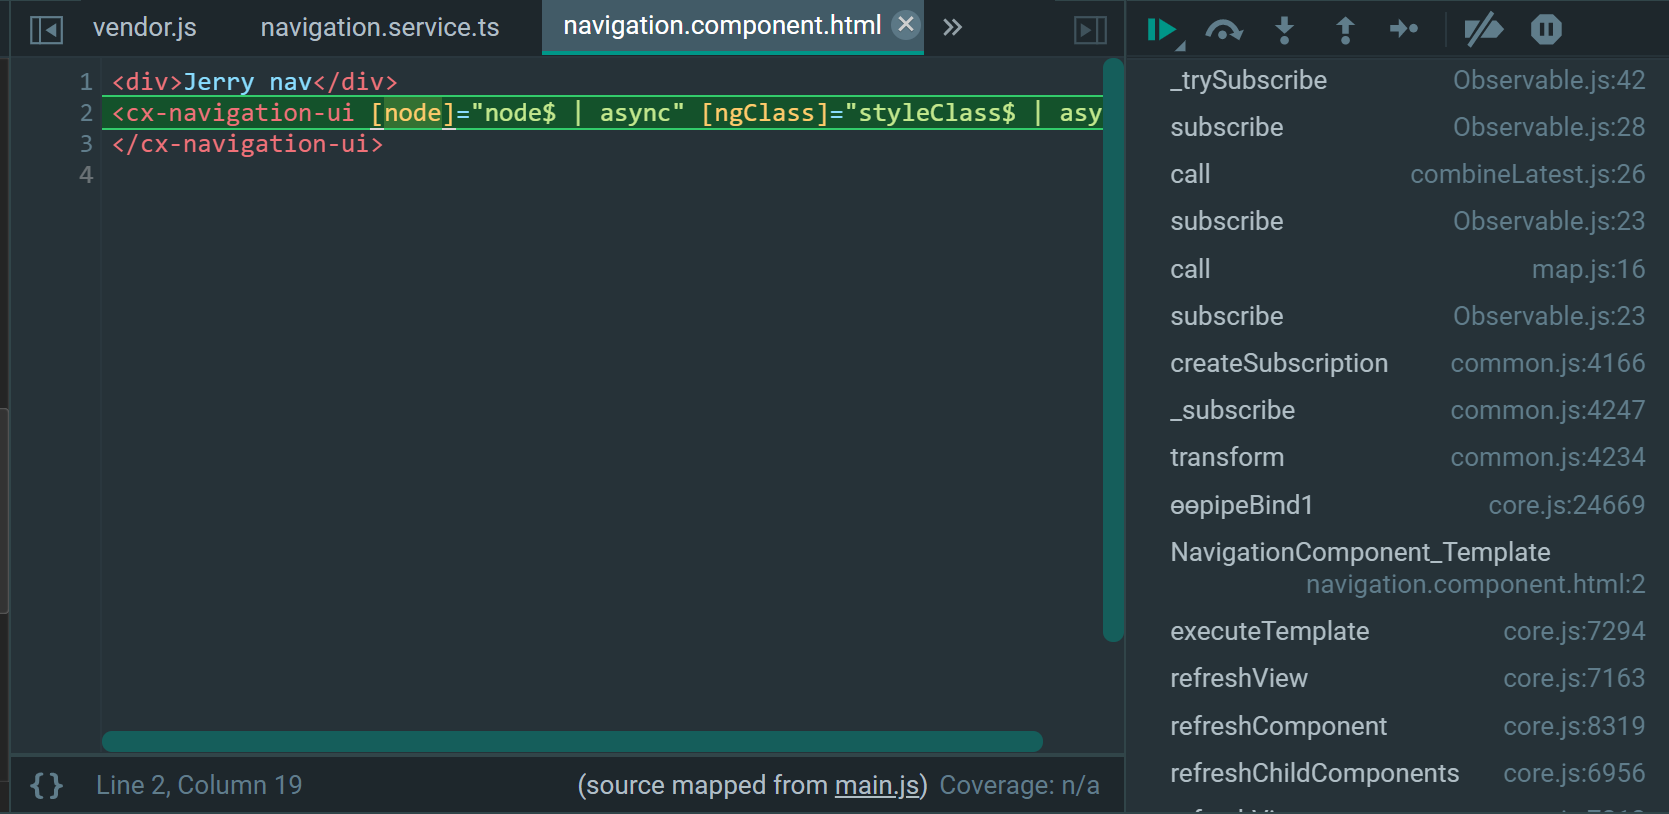Click line number 1 gutter
This screenshot has width=1669, height=814.
coord(86,82)
